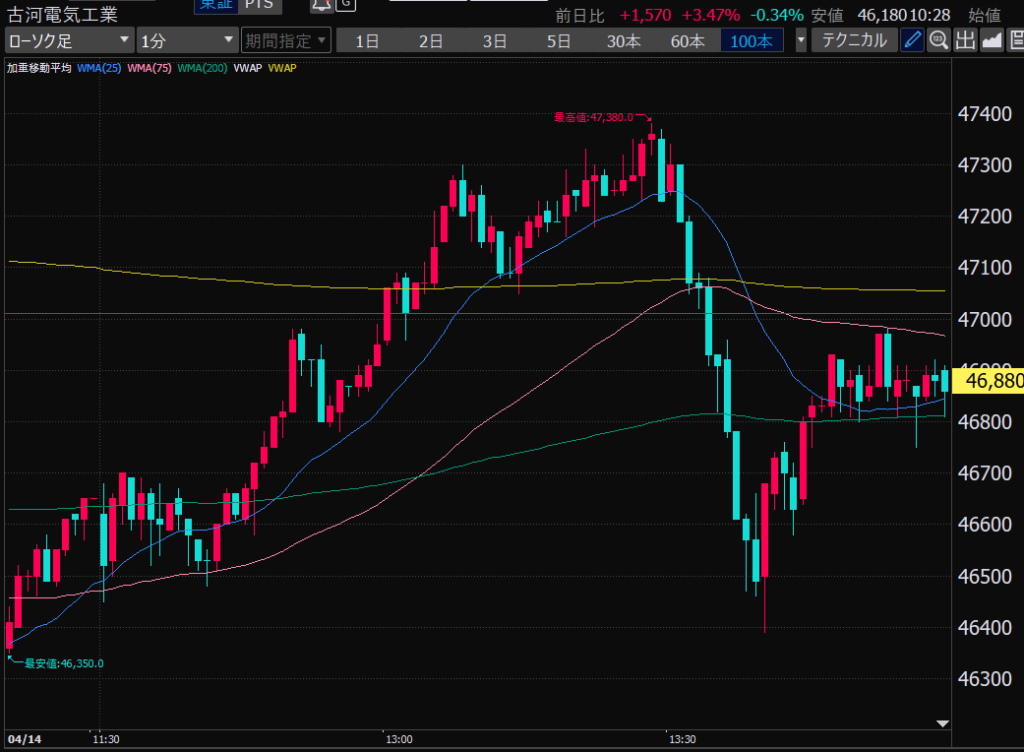Toggle the WMA(75) legend label
Screen dimensions: 1024x752
click(150, 68)
